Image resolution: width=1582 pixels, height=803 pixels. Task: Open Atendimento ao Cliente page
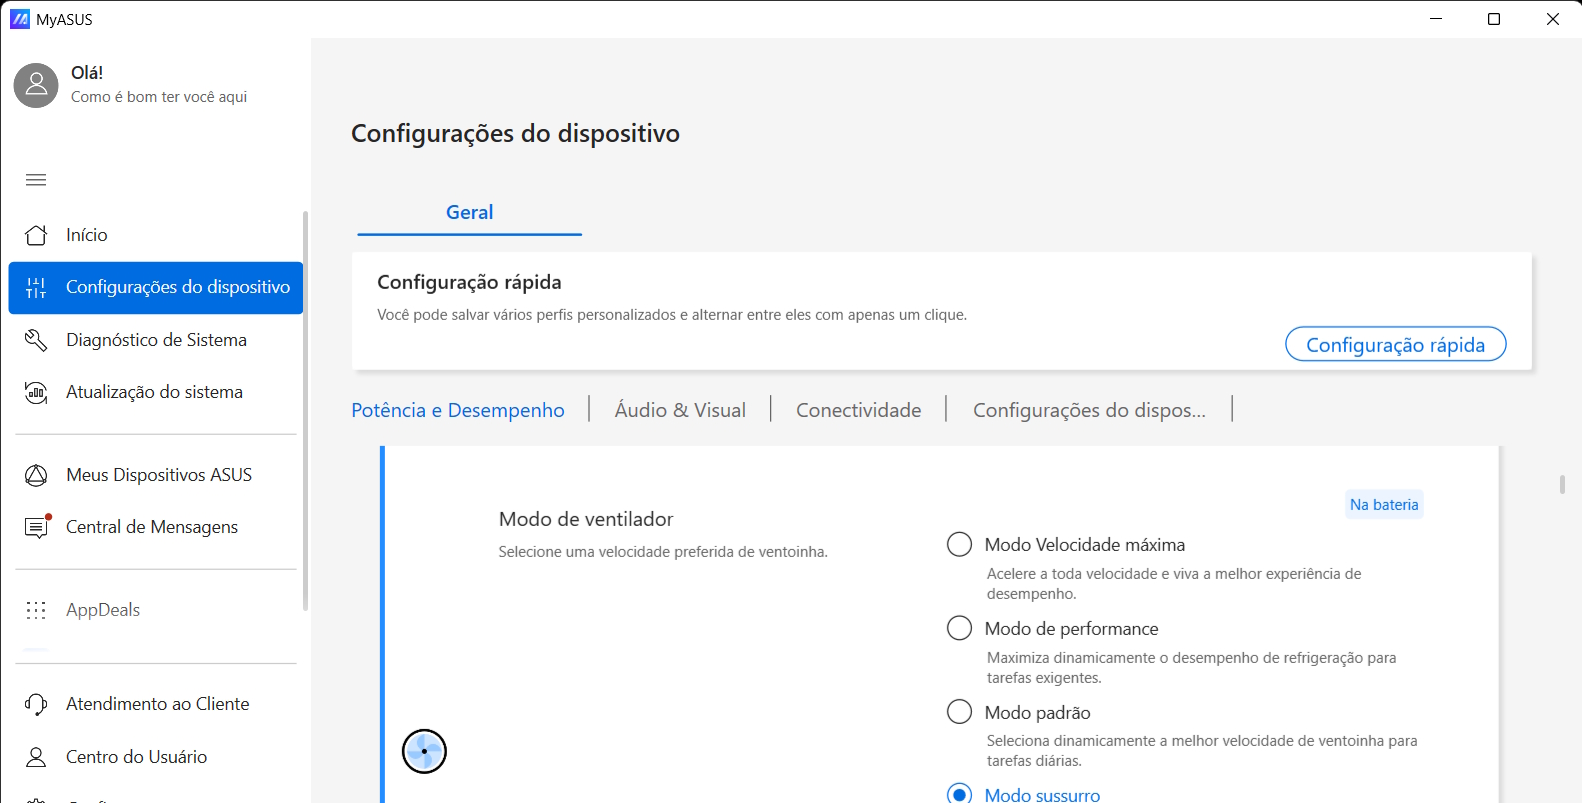coord(155,704)
